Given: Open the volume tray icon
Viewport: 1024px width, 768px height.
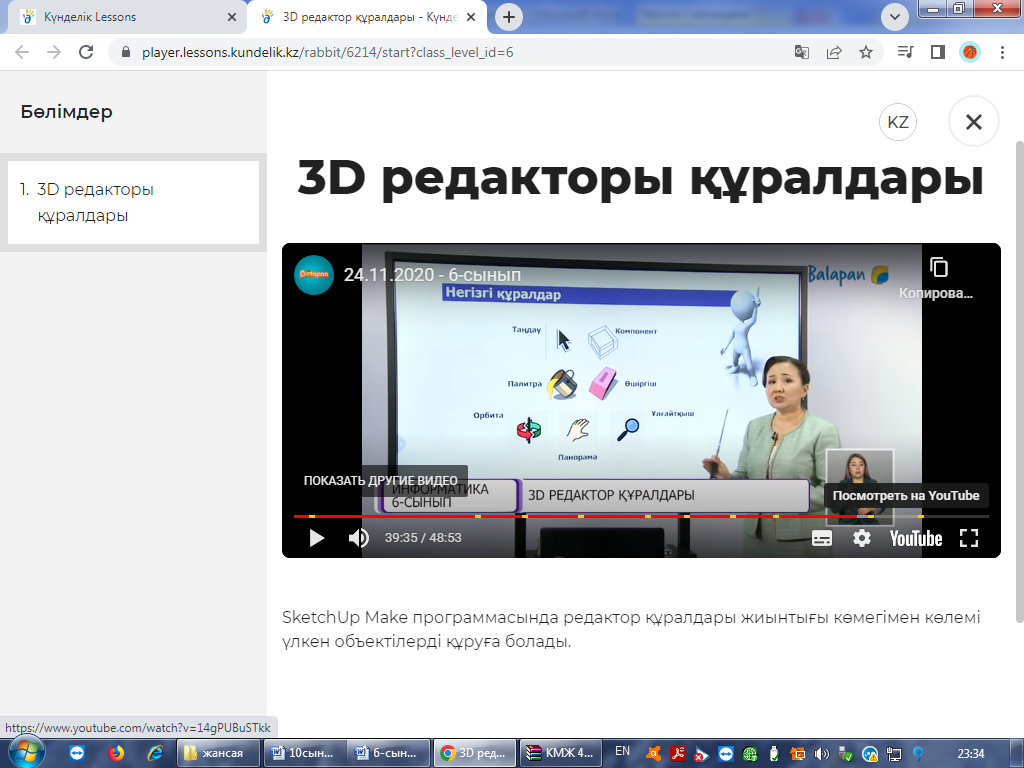Looking at the screenshot, I should pos(822,754).
